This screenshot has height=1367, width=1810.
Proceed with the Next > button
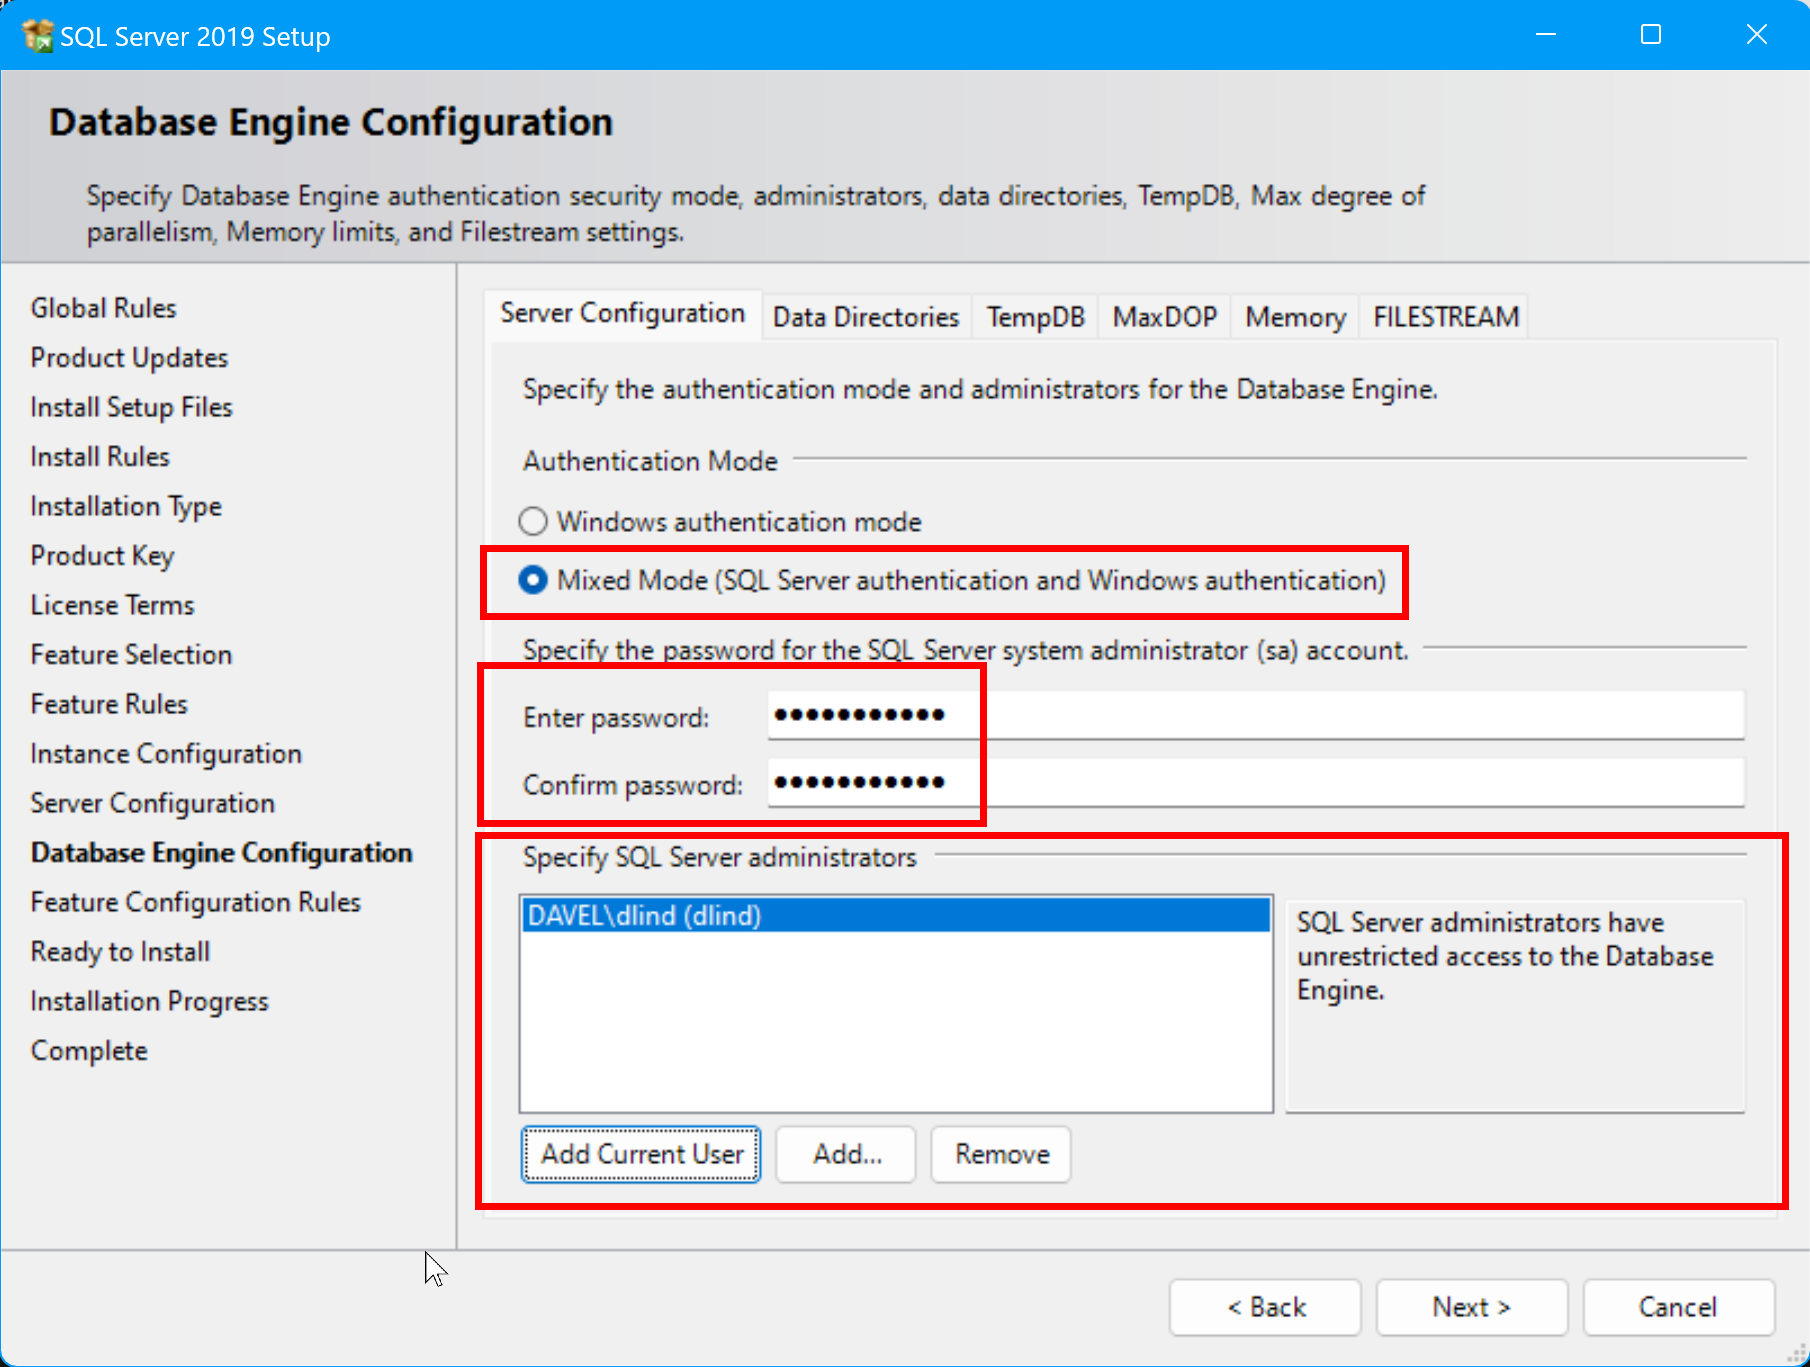coord(1472,1307)
